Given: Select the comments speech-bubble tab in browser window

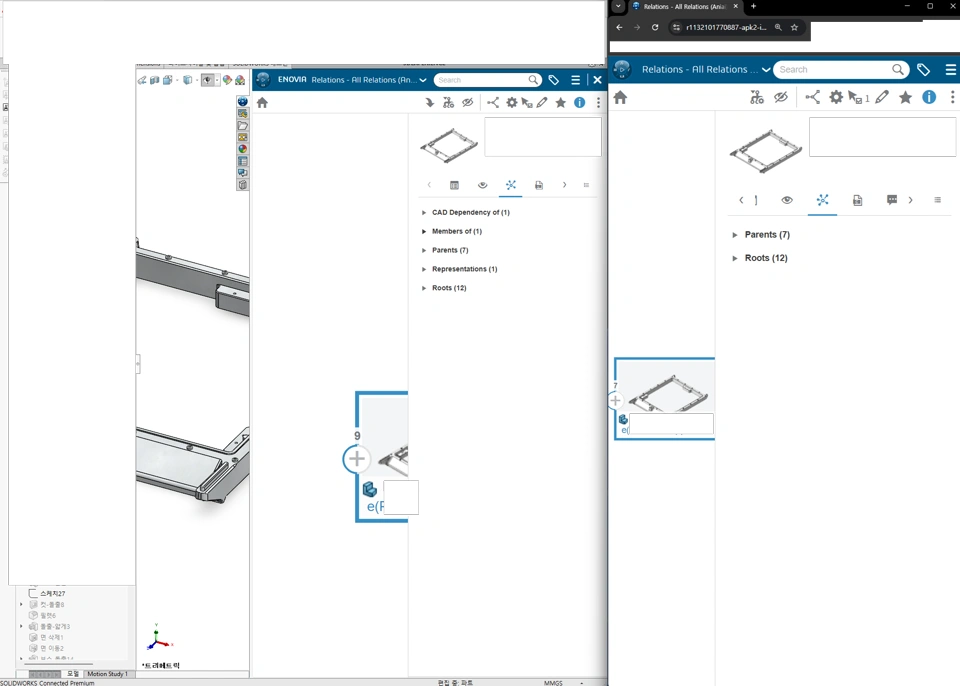Looking at the screenshot, I should click(x=892, y=200).
